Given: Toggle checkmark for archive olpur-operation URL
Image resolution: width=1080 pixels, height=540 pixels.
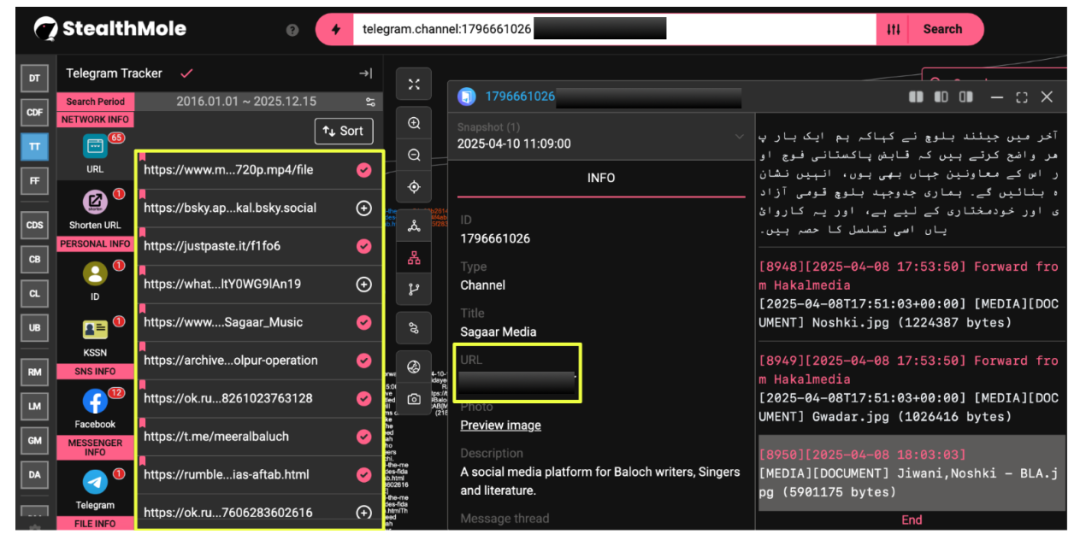Looking at the screenshot, I should pyautogui.click(x=364, y=360).
